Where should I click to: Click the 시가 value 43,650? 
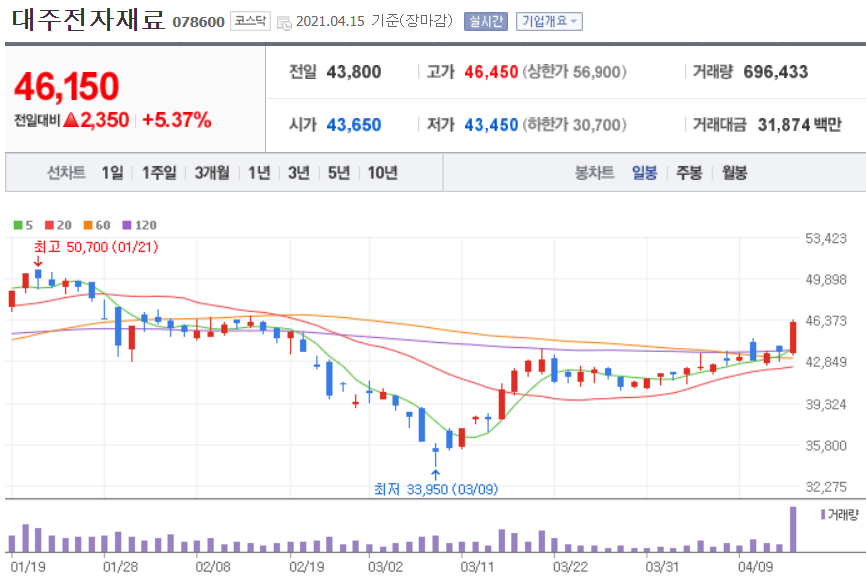(353, 125)
